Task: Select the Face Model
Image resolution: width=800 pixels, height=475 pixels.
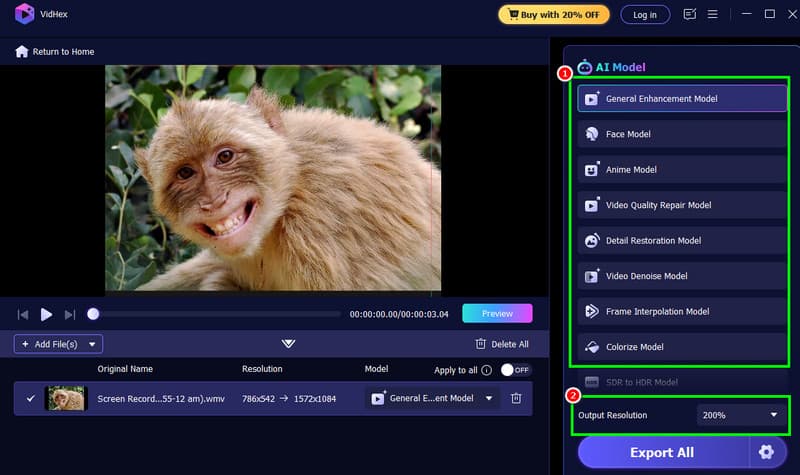Action: [682, 134]
